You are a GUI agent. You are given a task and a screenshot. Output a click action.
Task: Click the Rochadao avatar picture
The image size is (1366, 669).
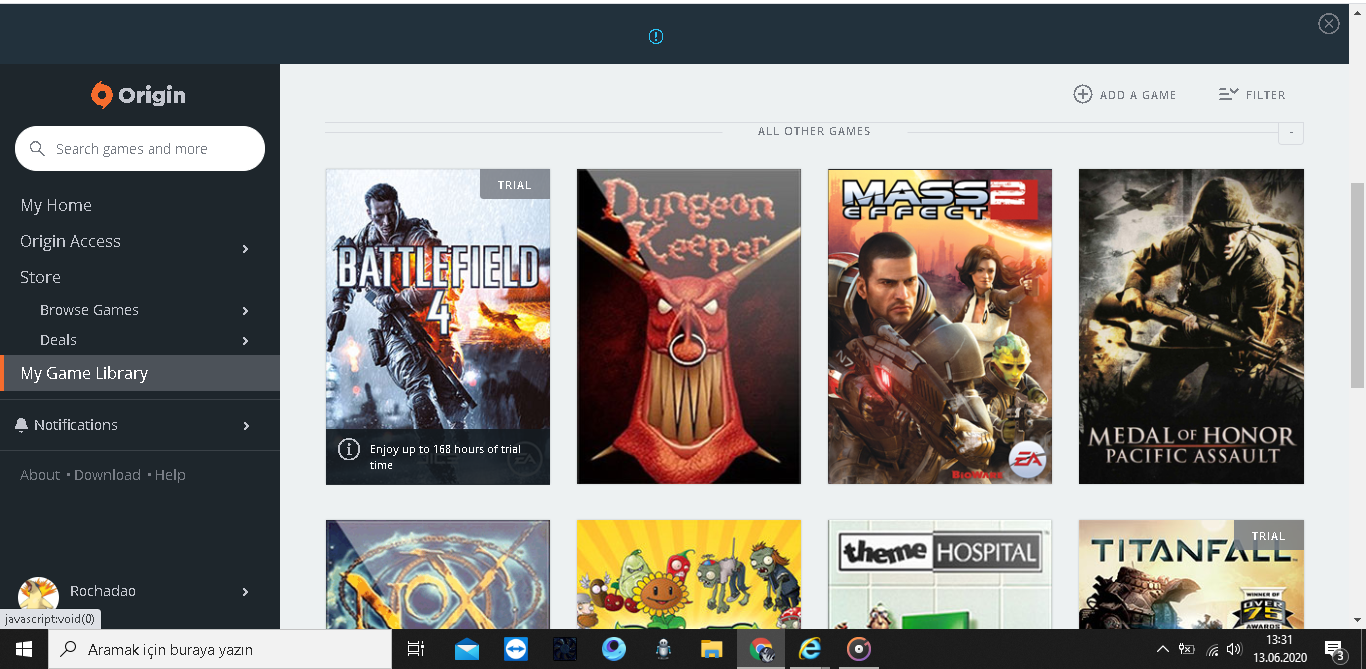coord(38,596)
